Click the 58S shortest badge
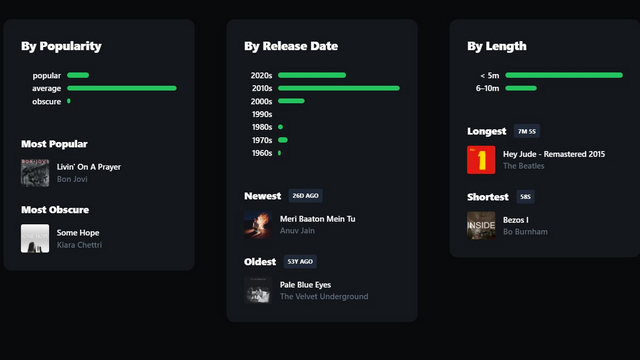The height and width of the screenshot is (360, 640). click(x=525, y=197)
